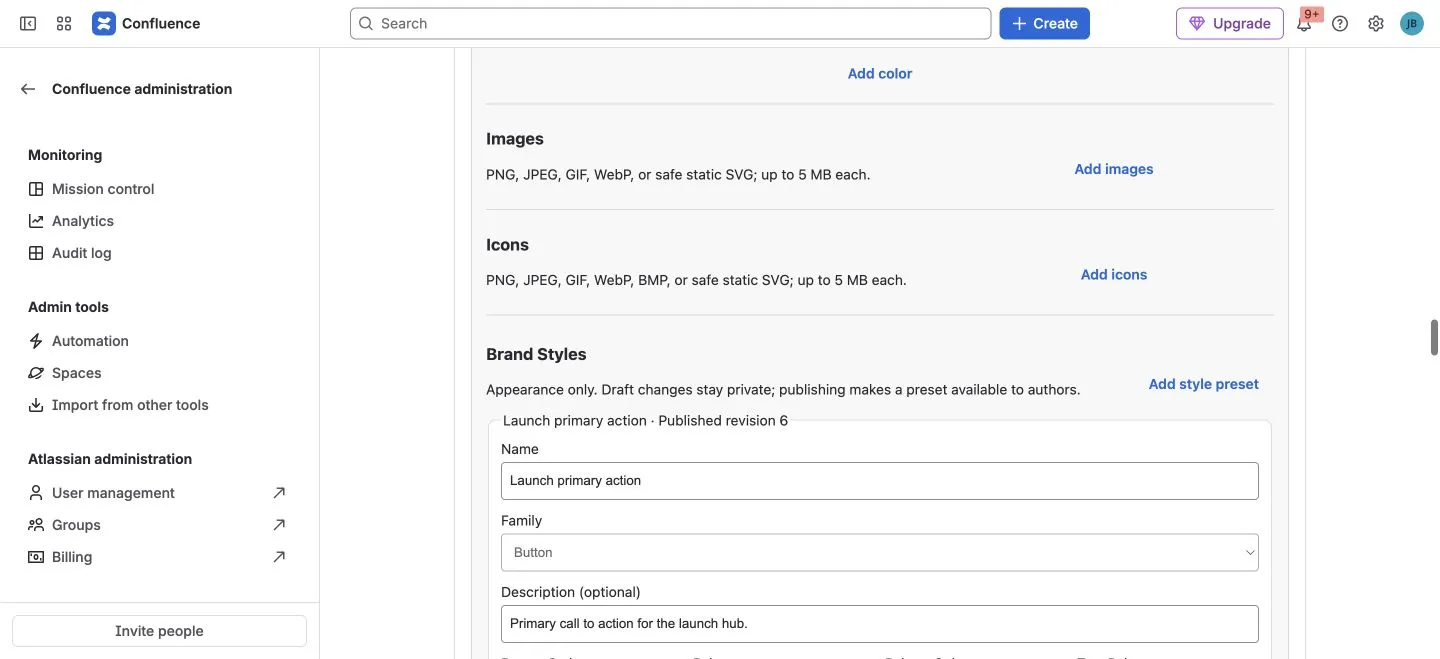
Task: Click the PNG, JPEG, GIF, WebP, BMP format note
Action: click(x=696, y=280)
